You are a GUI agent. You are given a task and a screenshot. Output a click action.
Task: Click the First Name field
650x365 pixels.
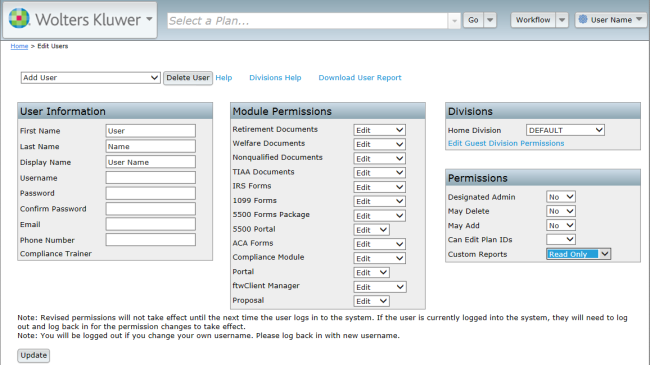click(x=150, y=131)
